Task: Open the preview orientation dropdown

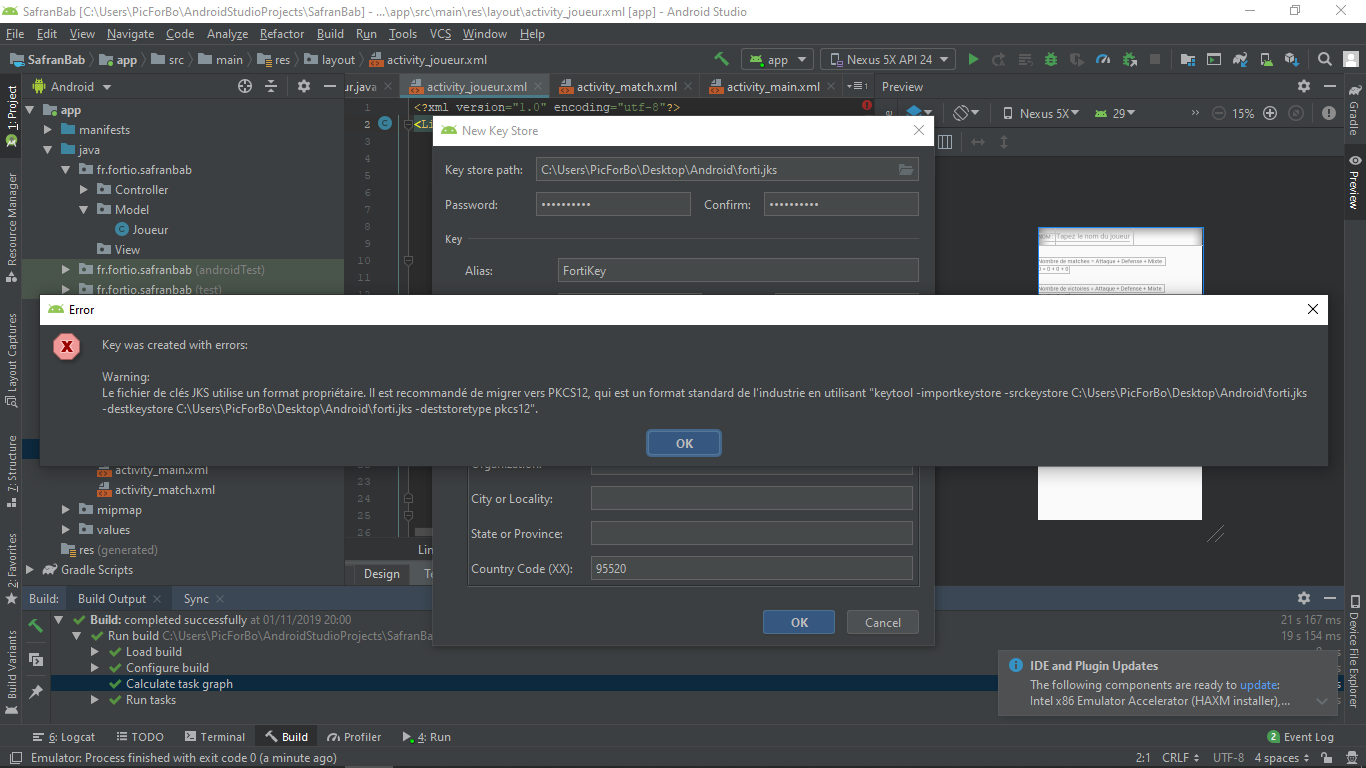Action: click(965, 113)
